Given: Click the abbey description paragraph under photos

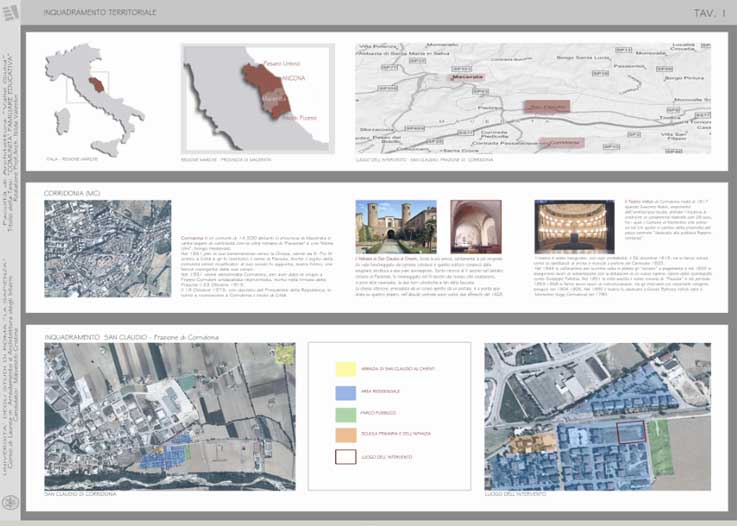Looking at the screenshot, I should click(429, 276).
